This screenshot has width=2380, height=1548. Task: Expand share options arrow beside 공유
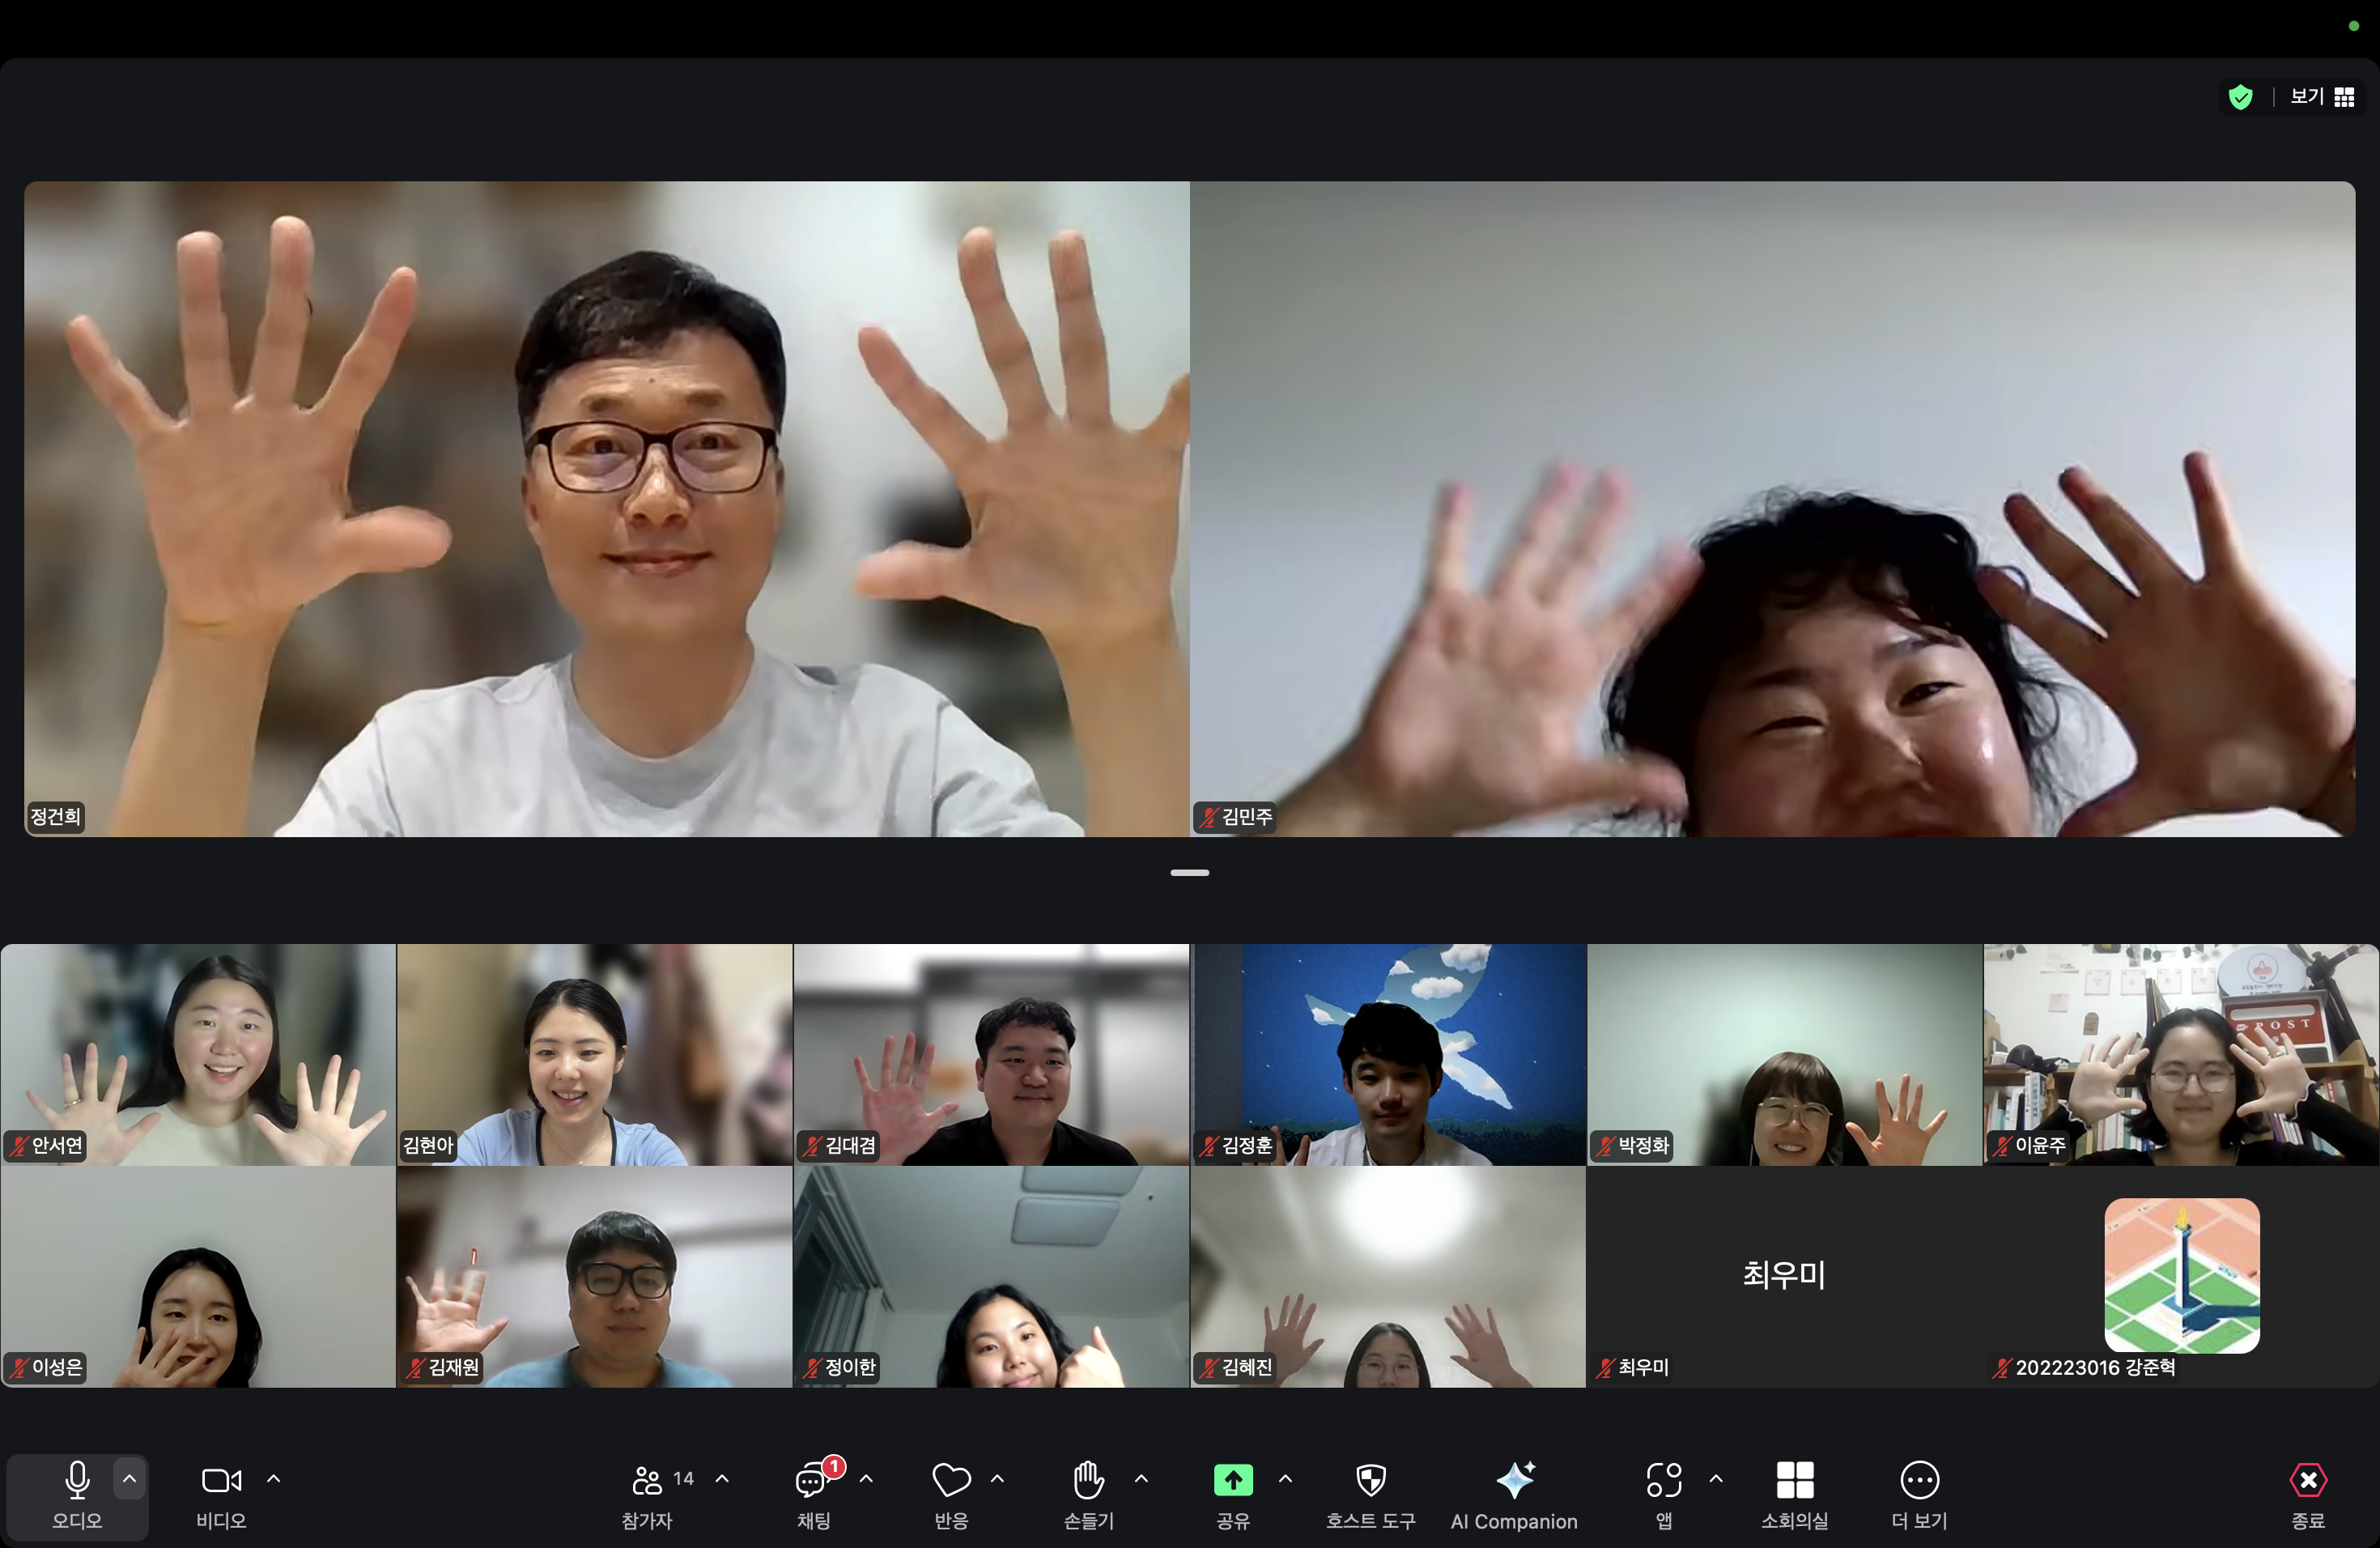coord(1285,1478)
